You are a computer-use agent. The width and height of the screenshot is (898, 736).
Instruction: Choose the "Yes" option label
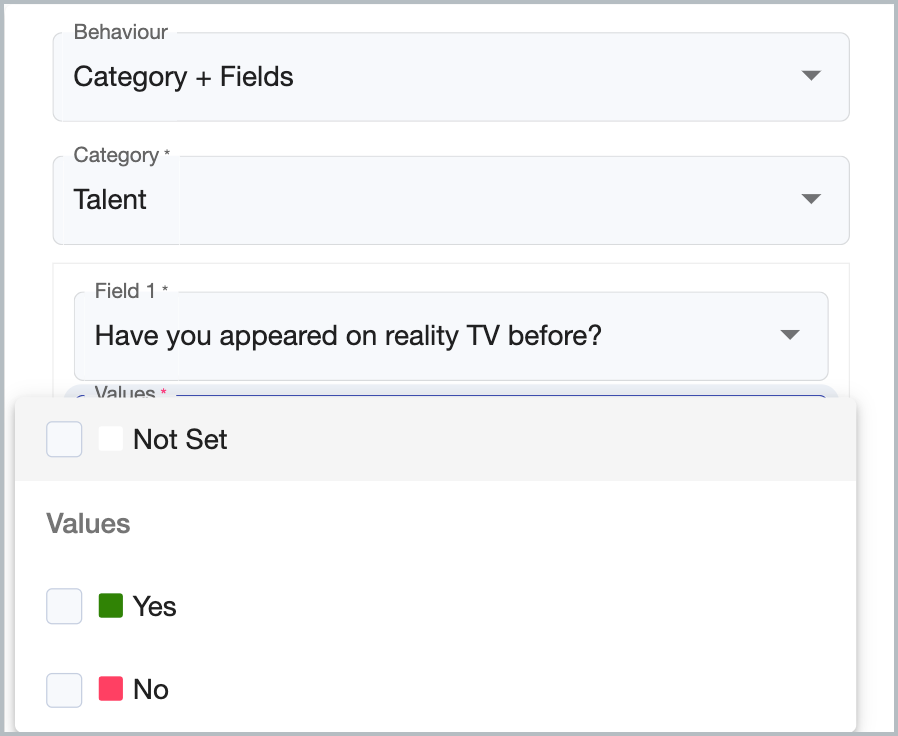pyautogui.click(x=155, y=606)
